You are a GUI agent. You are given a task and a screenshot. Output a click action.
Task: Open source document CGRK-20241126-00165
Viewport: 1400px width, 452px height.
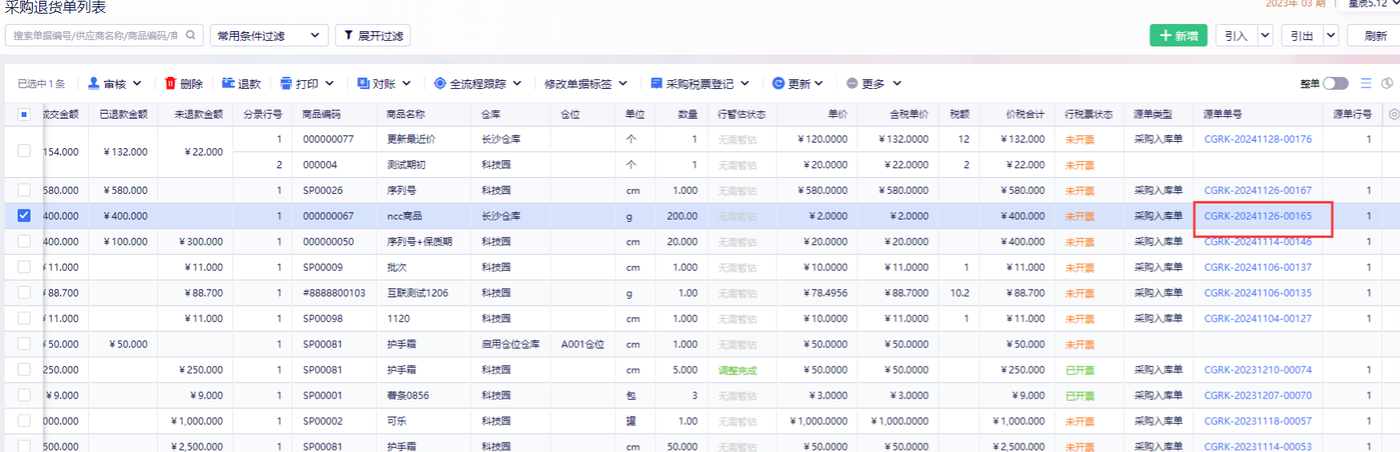(x=1257, y=215)
